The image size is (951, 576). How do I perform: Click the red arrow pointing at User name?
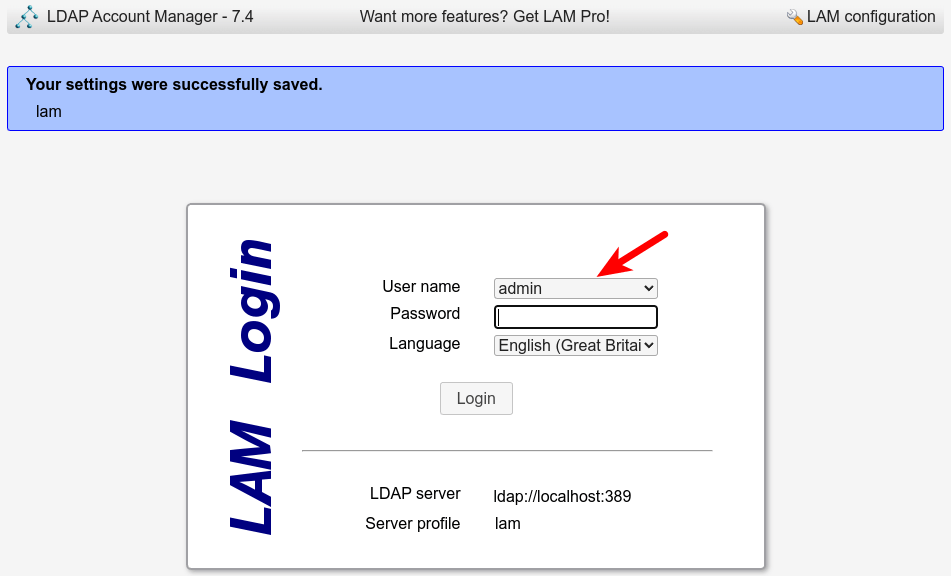click(632, 253)
